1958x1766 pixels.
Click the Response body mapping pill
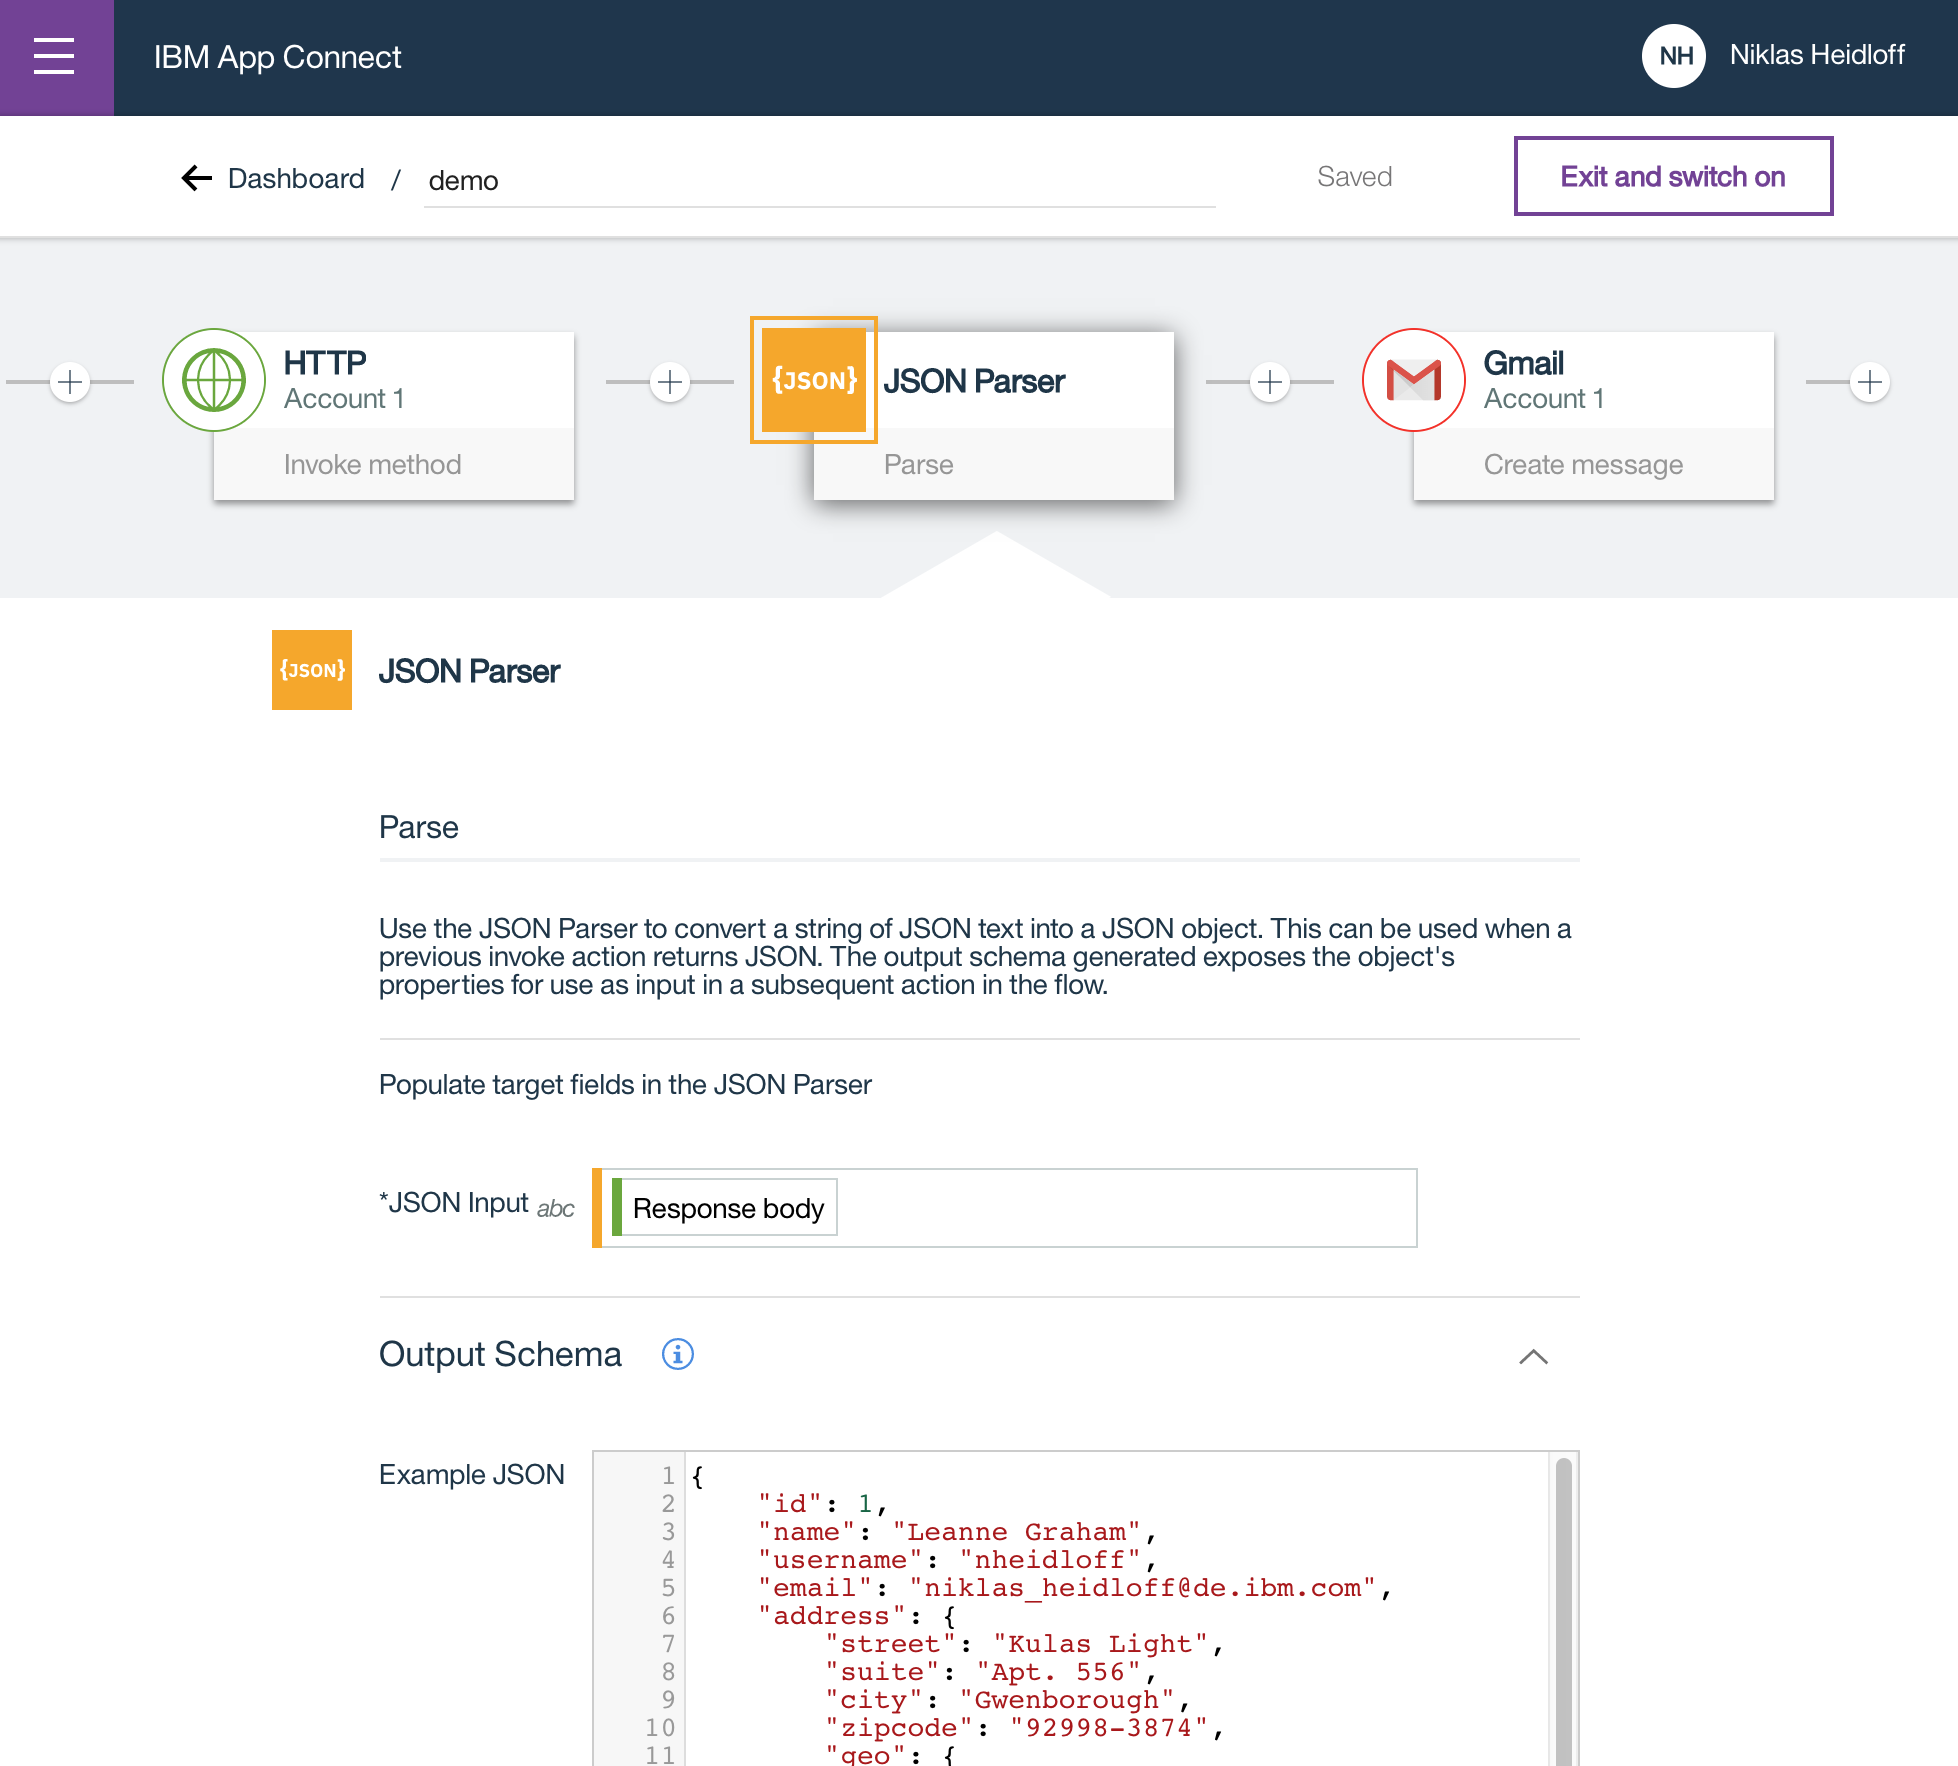pyautogui.click(x=726, y=1208)
